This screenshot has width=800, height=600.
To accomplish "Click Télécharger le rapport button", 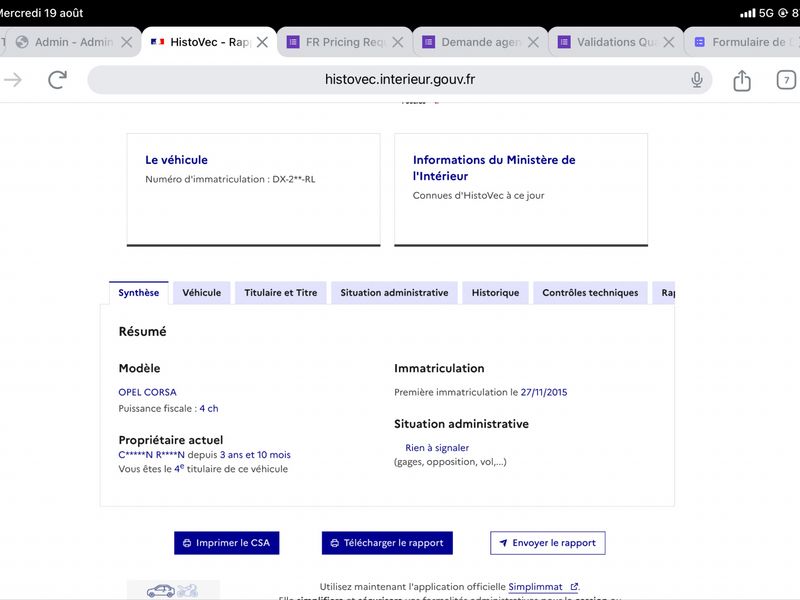I will (x=387, y=543).
